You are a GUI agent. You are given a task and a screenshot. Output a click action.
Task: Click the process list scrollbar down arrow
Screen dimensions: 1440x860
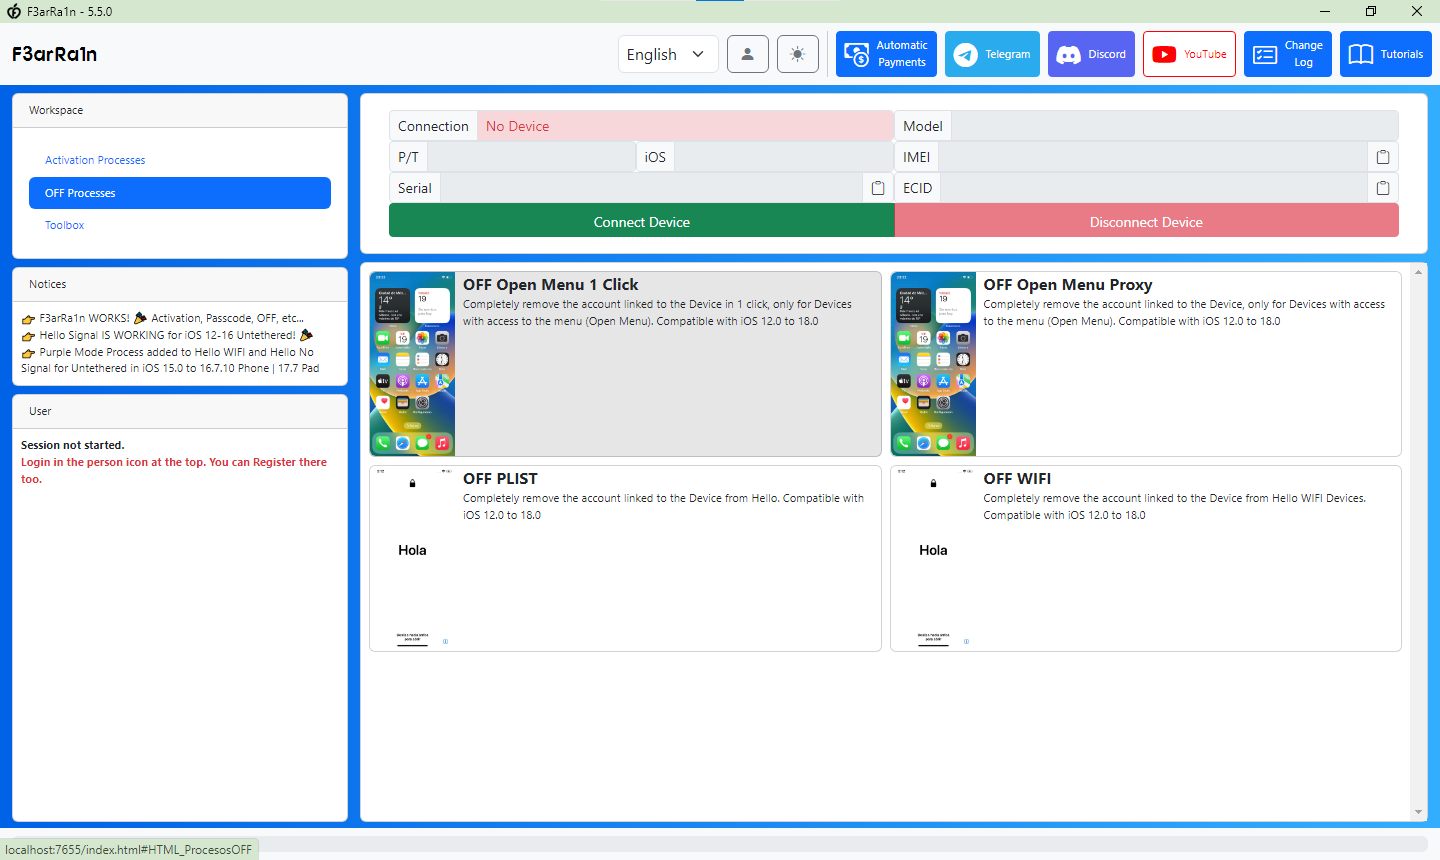1418,812
